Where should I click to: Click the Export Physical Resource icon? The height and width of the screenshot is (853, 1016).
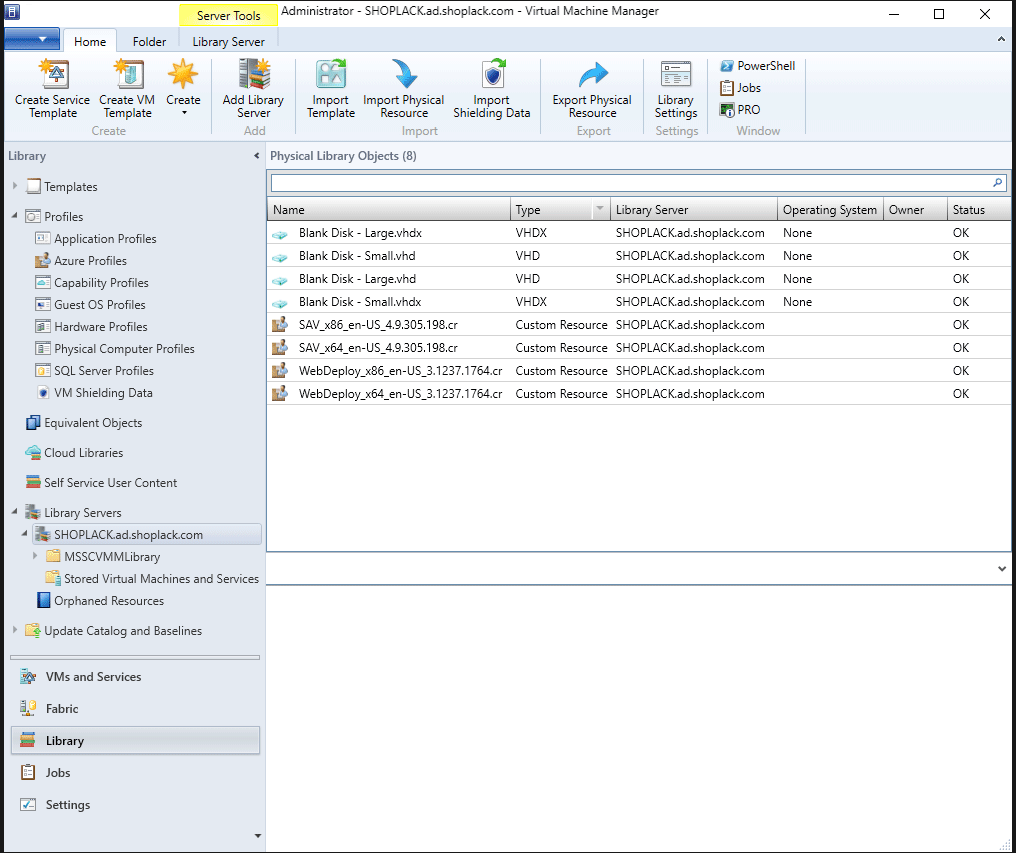pos(592,75)
